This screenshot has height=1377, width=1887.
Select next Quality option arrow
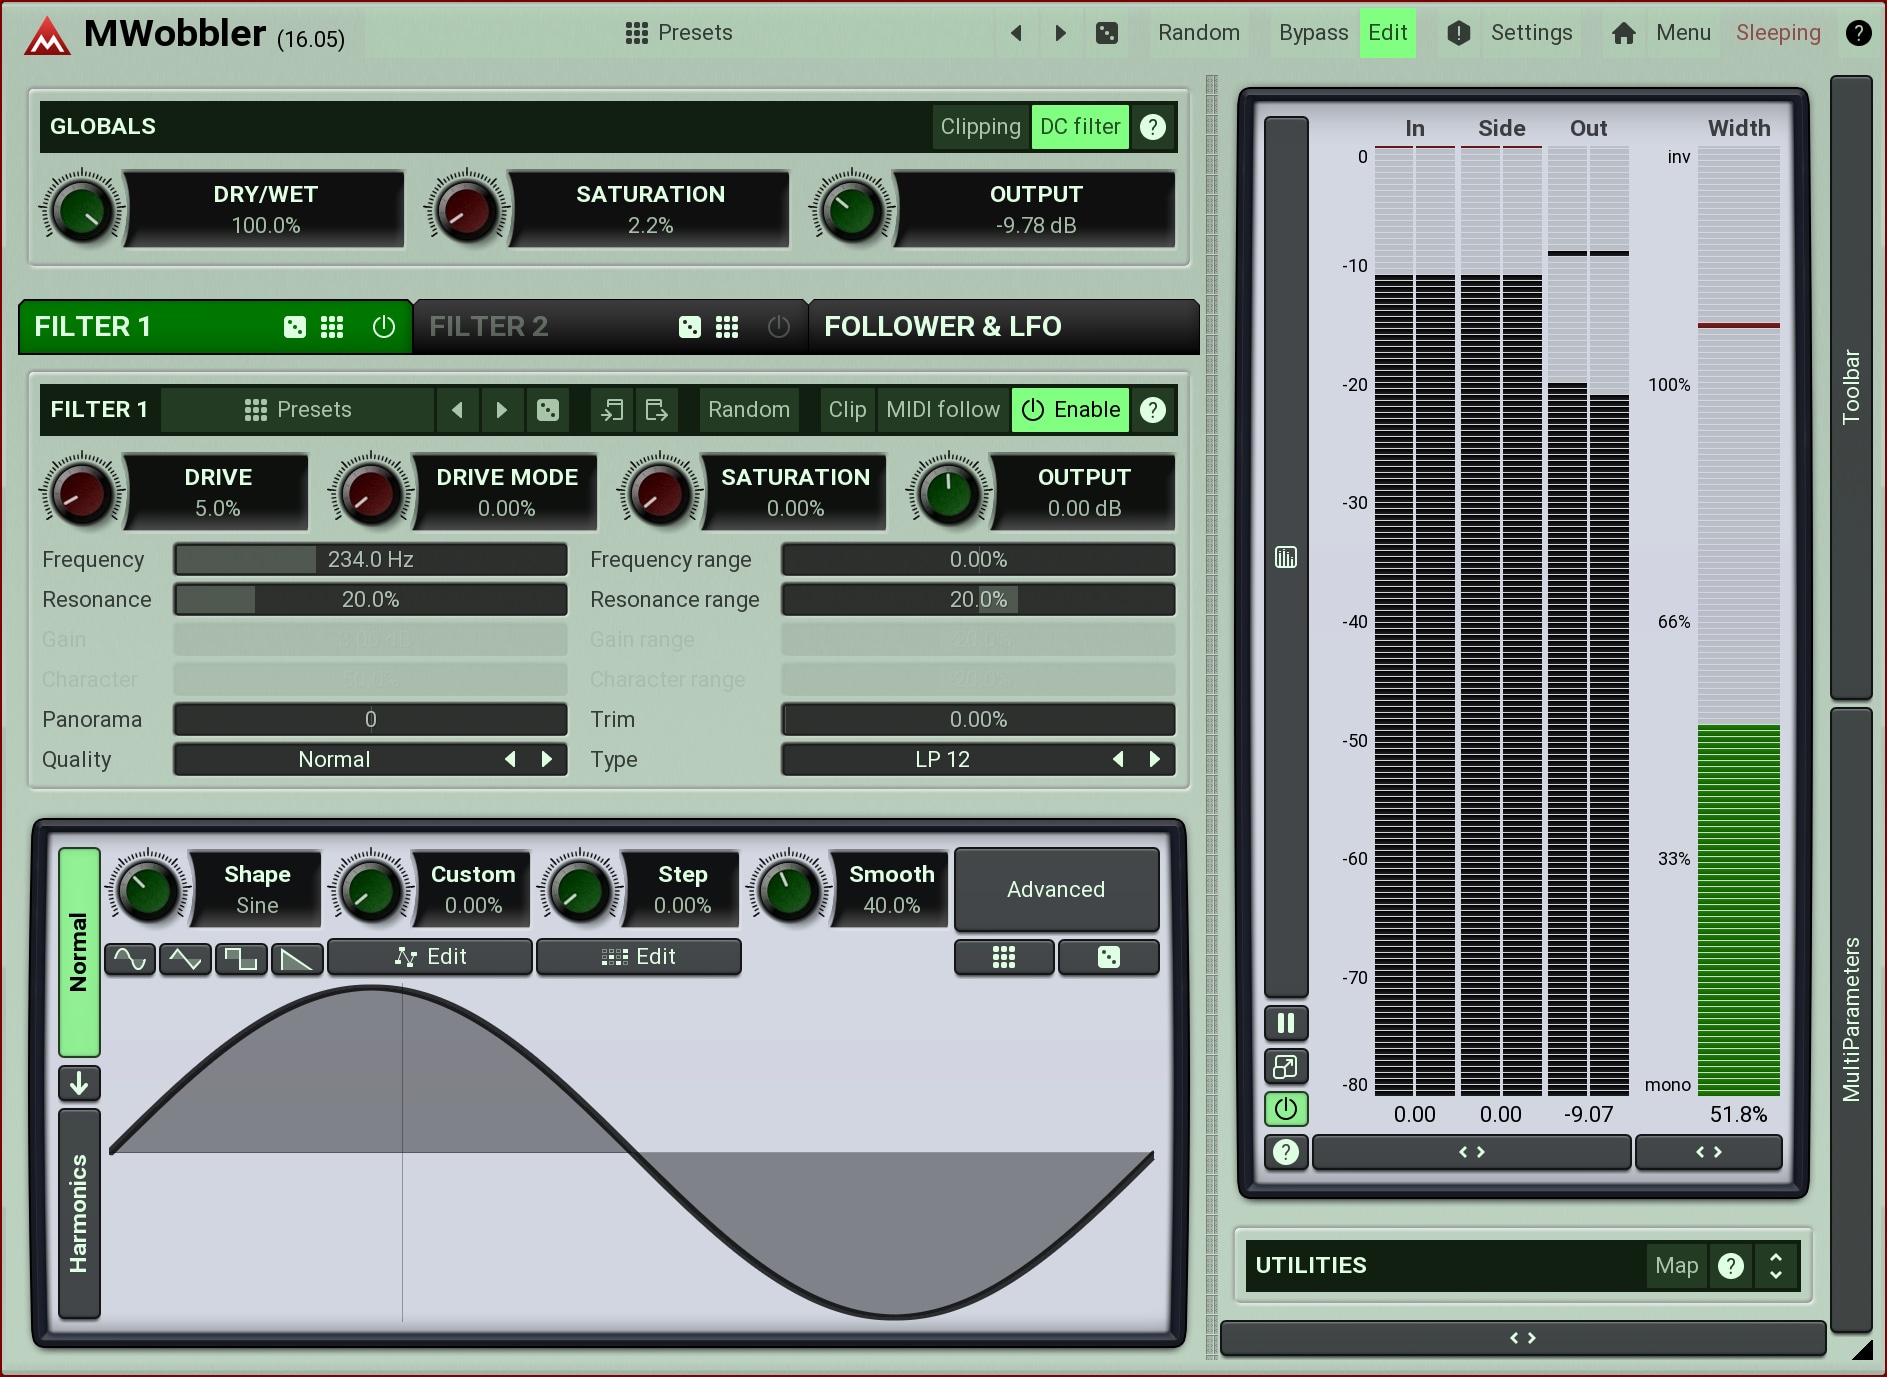click(546, 760)
